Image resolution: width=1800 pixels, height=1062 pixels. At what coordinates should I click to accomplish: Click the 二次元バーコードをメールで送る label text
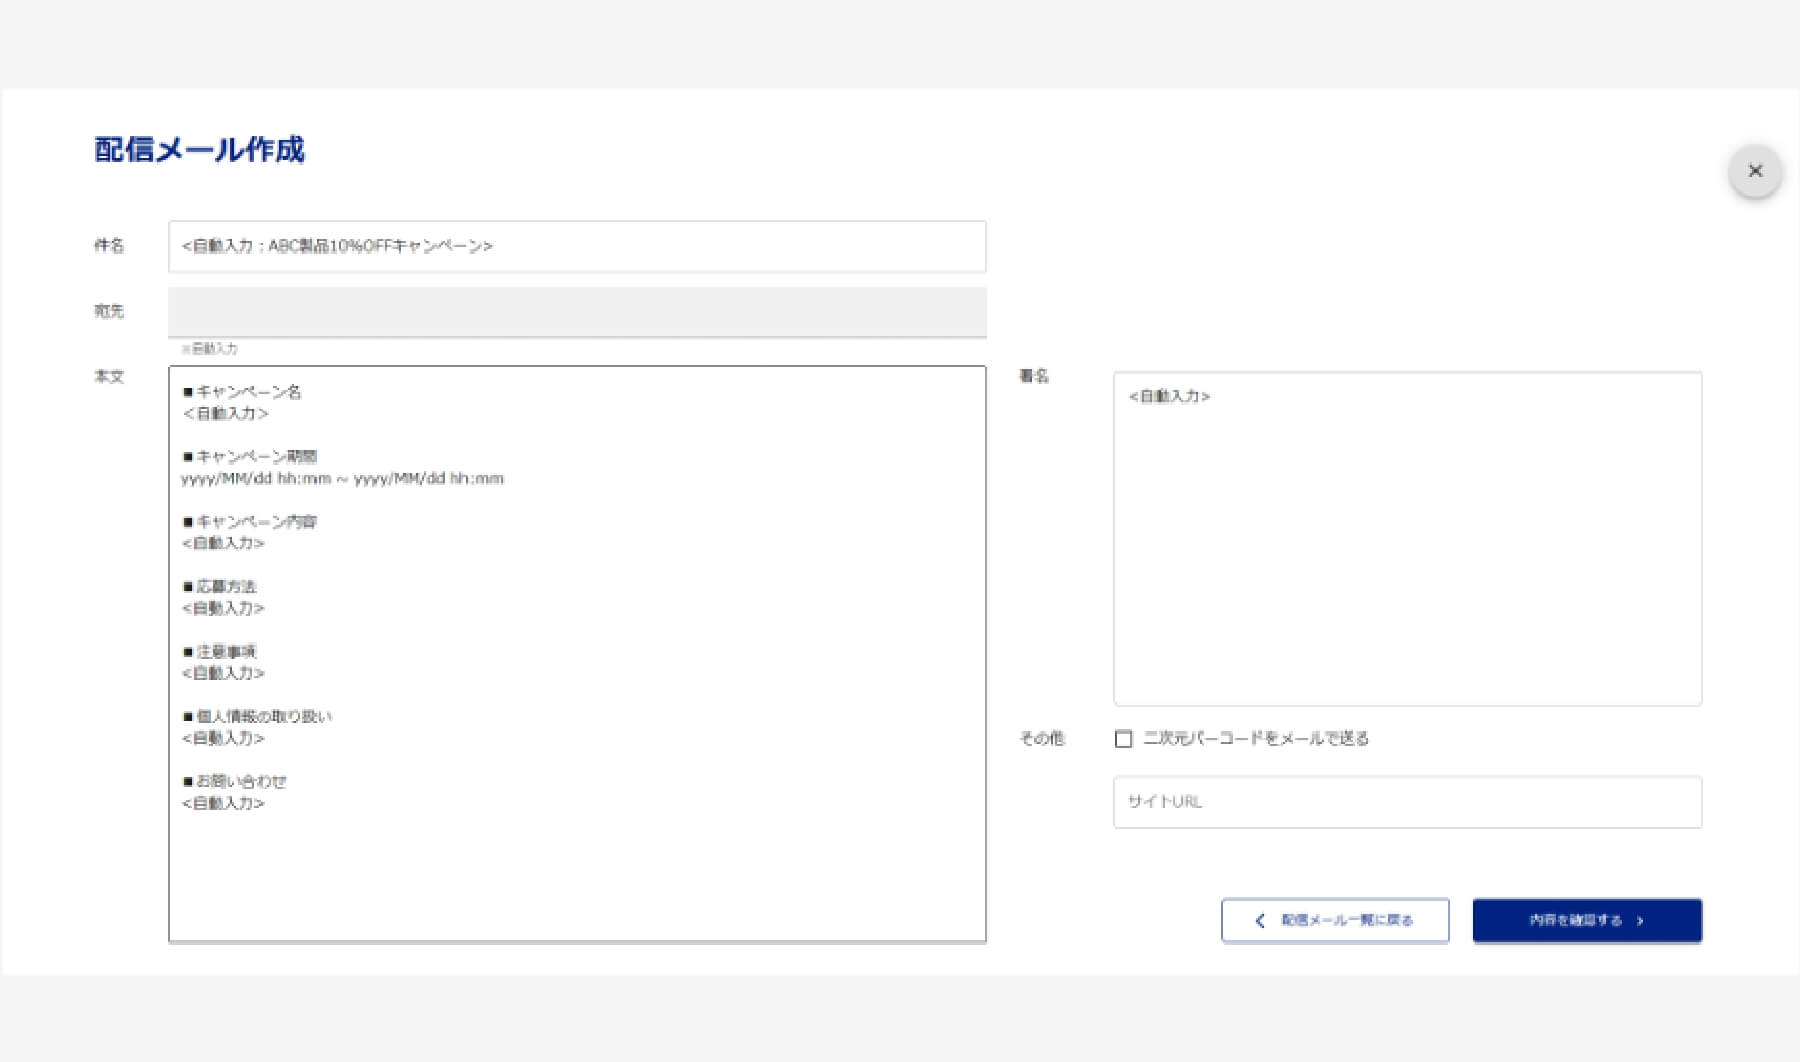pos(1256,739)
